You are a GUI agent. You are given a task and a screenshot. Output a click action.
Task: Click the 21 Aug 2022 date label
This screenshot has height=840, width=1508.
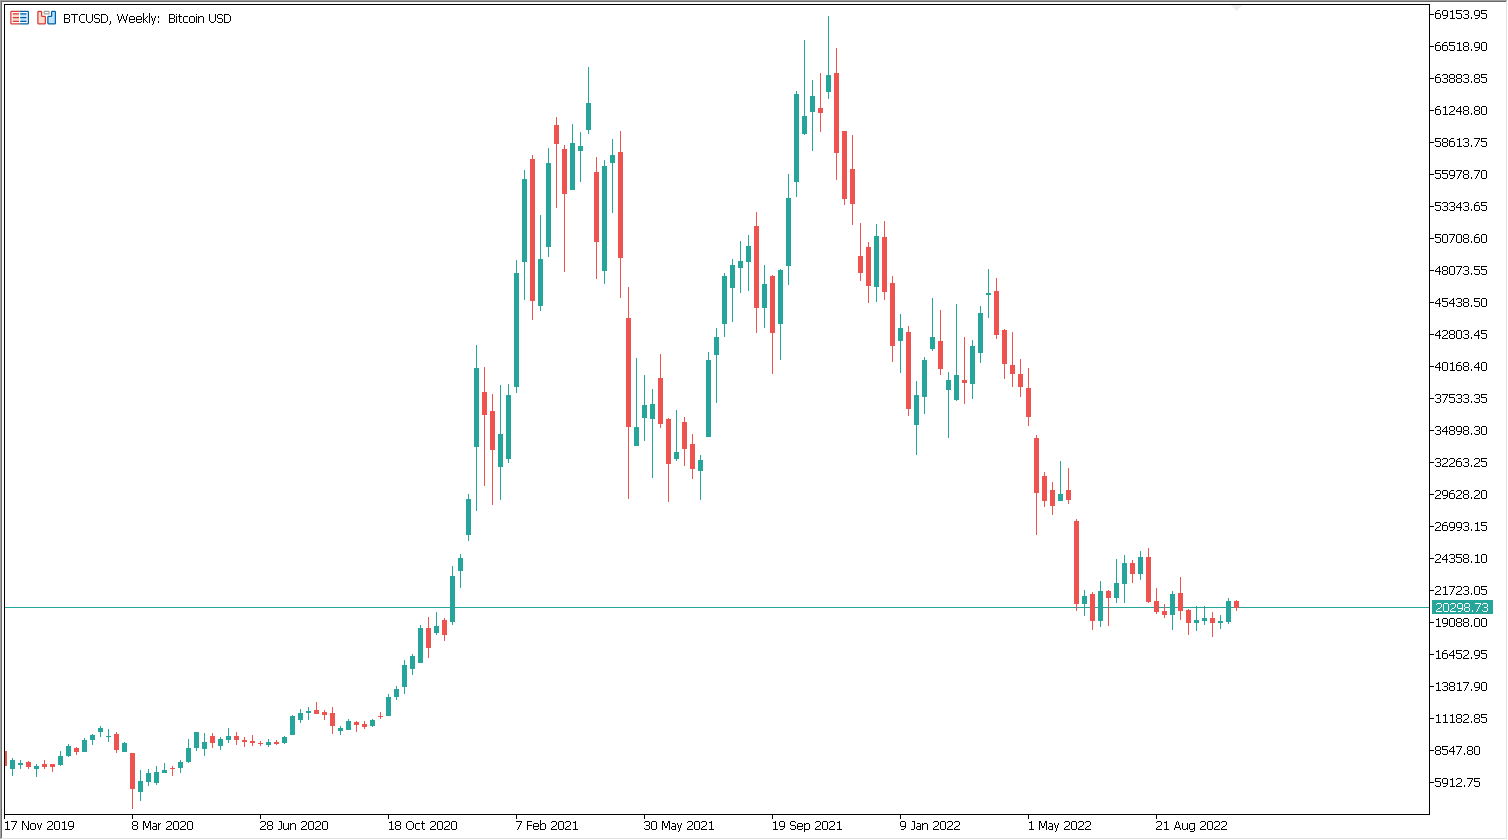[1191, 826]
